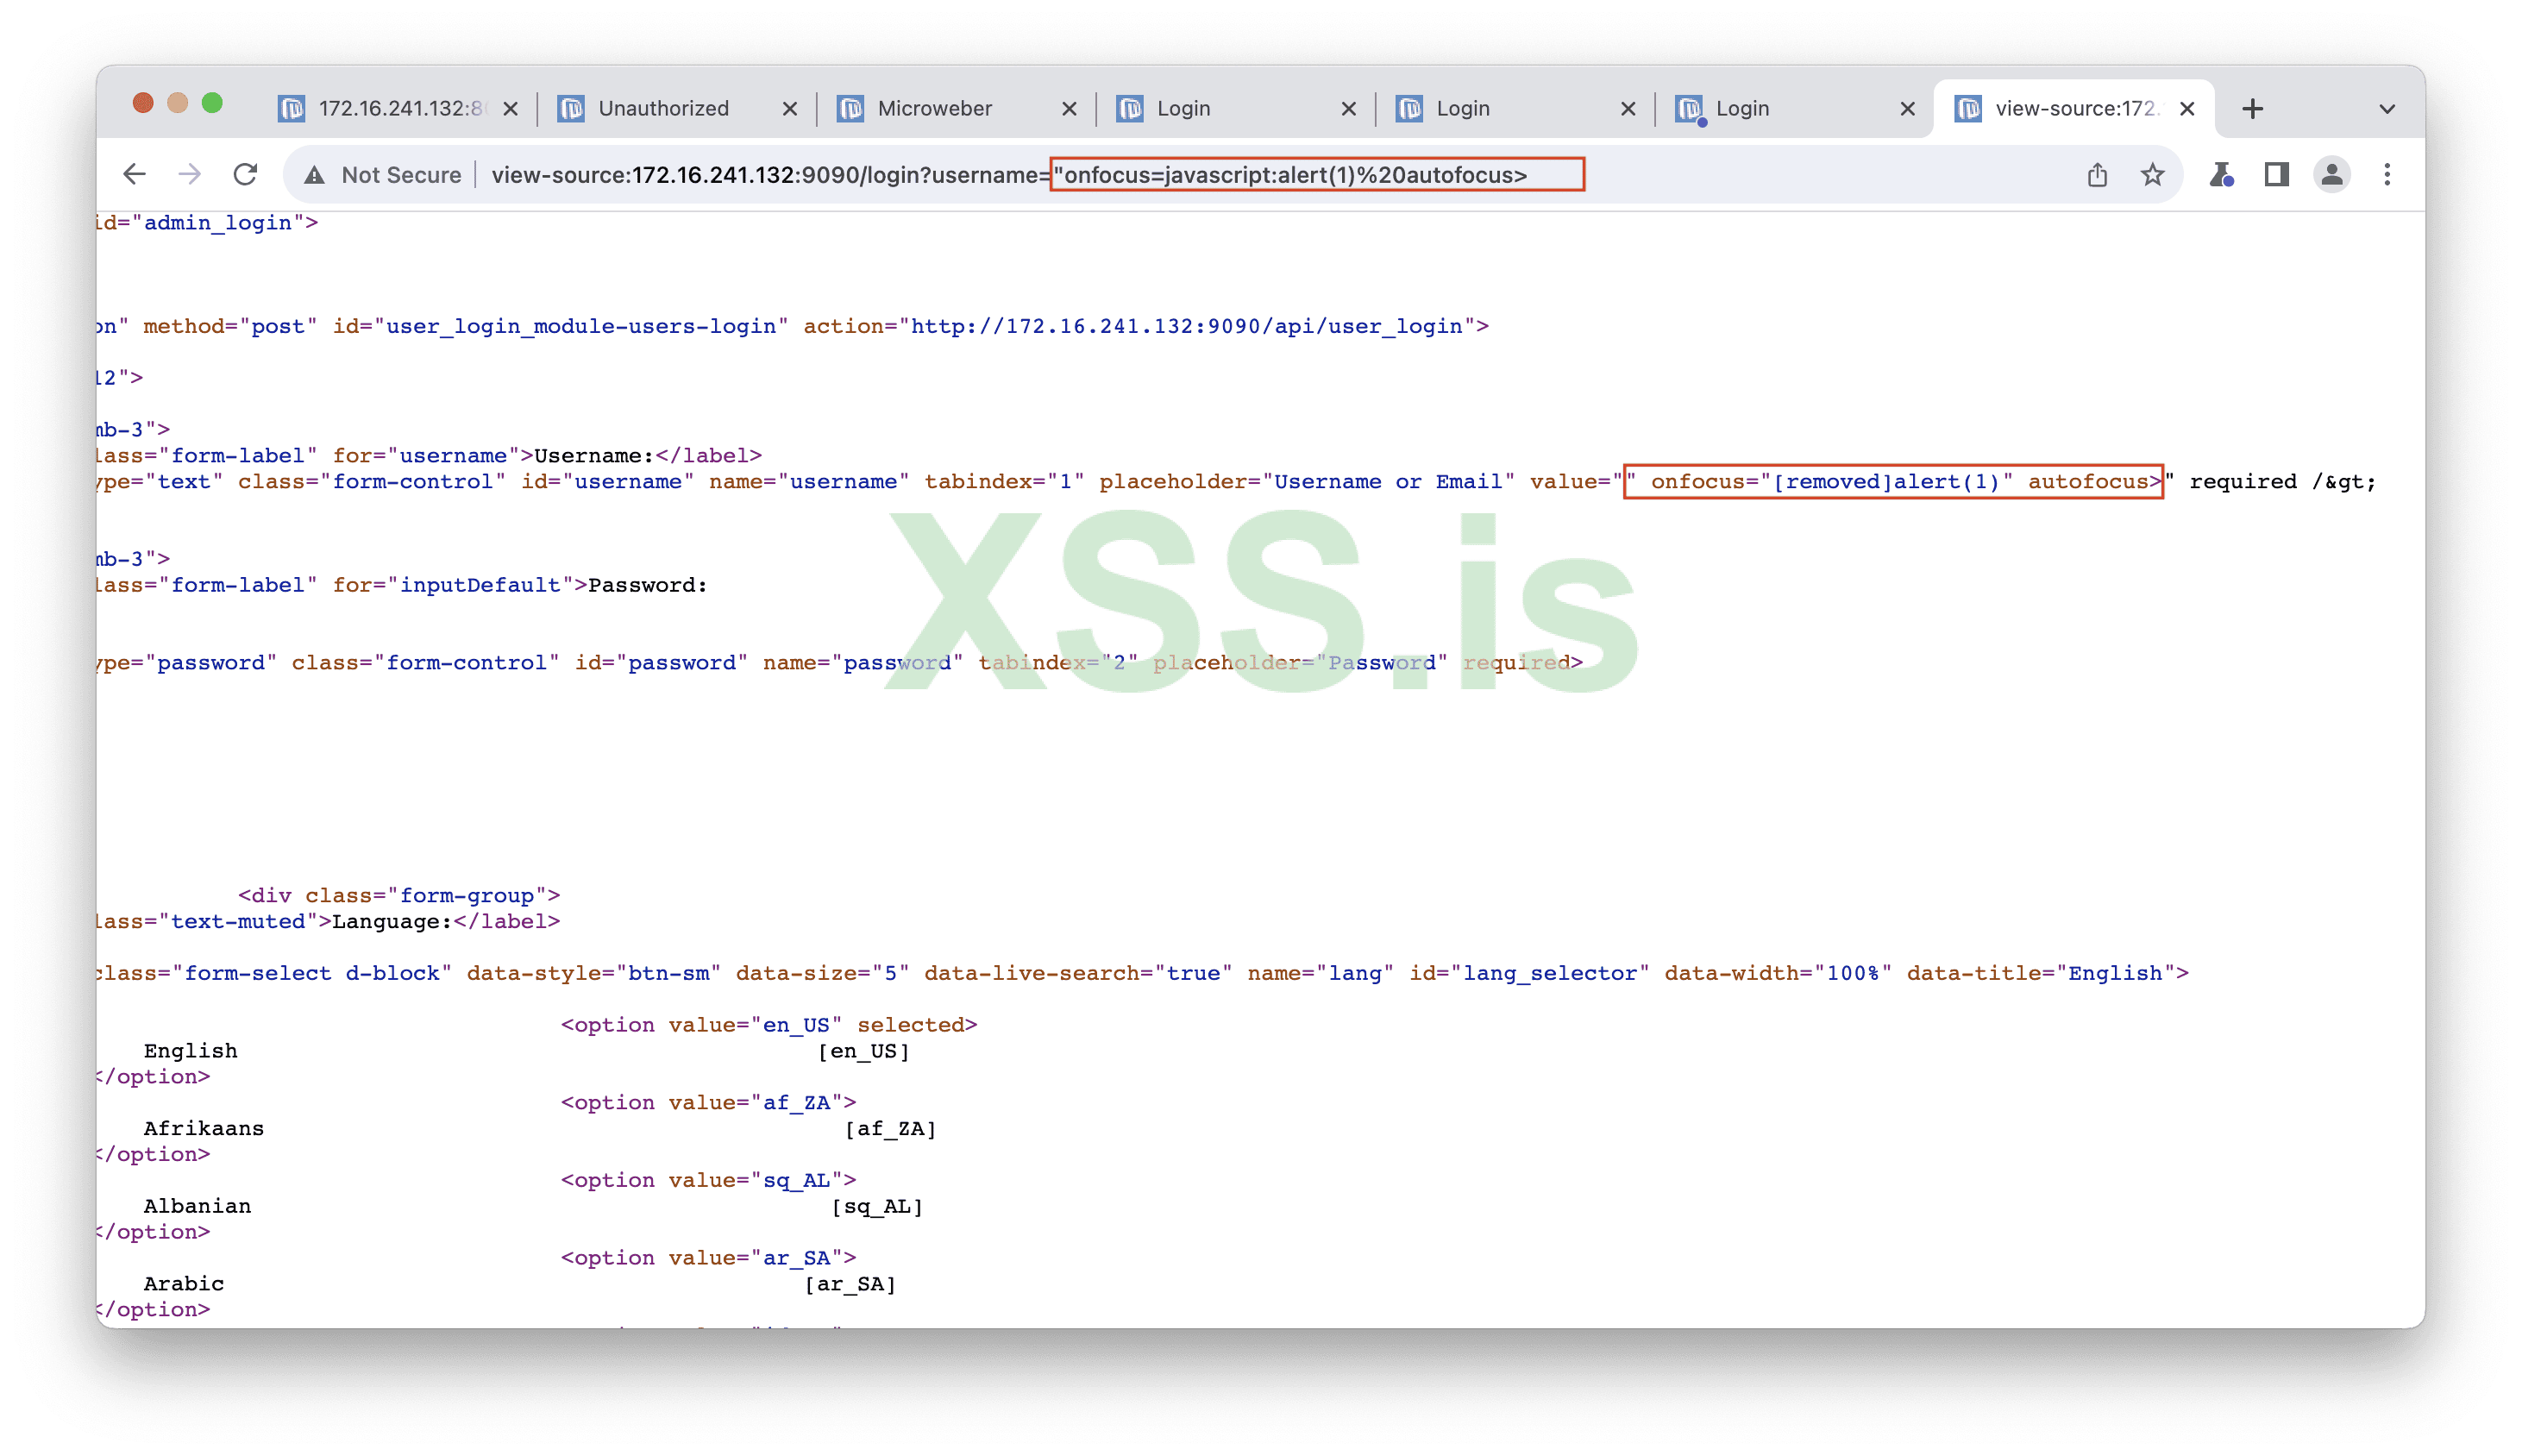Close the active view-source tab

[x=2187, y=109]
